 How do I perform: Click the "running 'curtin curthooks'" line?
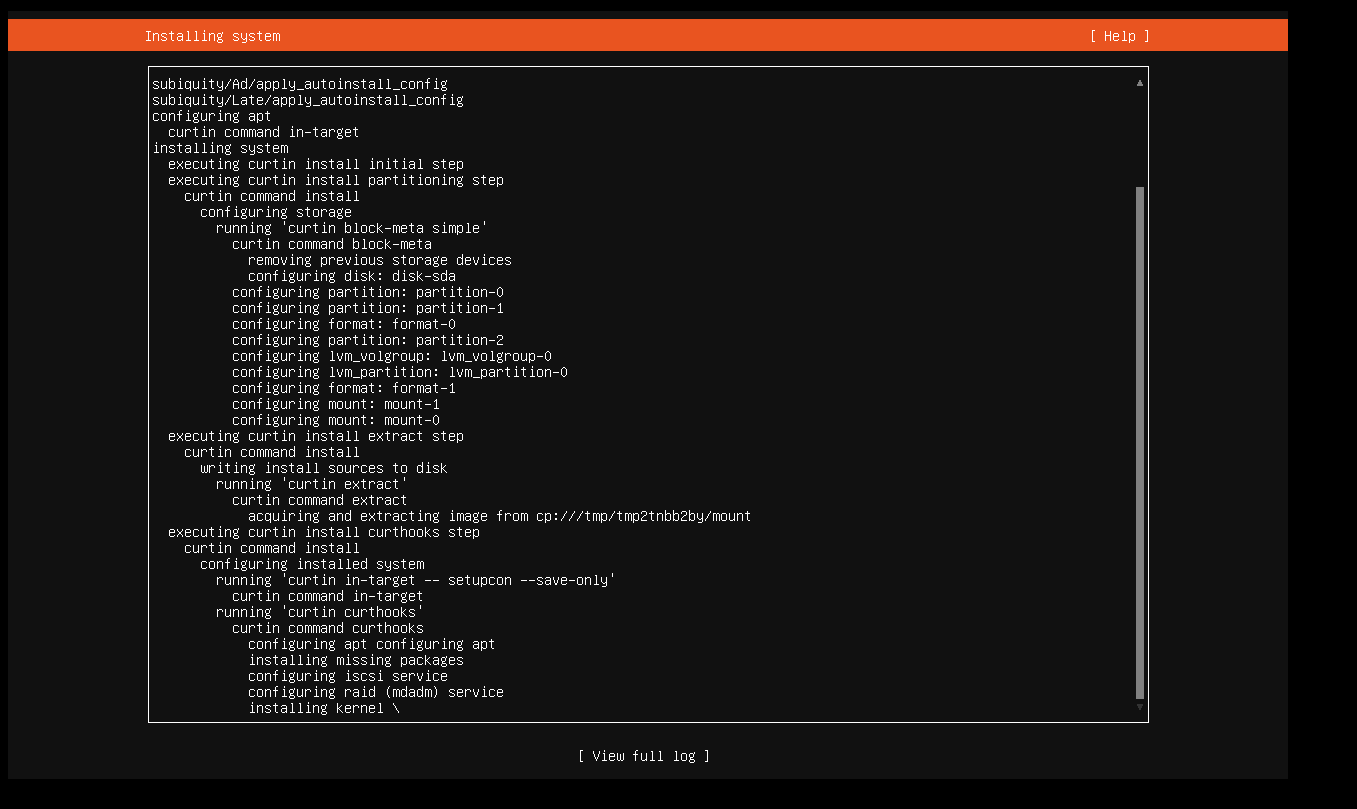click(320, 612)
